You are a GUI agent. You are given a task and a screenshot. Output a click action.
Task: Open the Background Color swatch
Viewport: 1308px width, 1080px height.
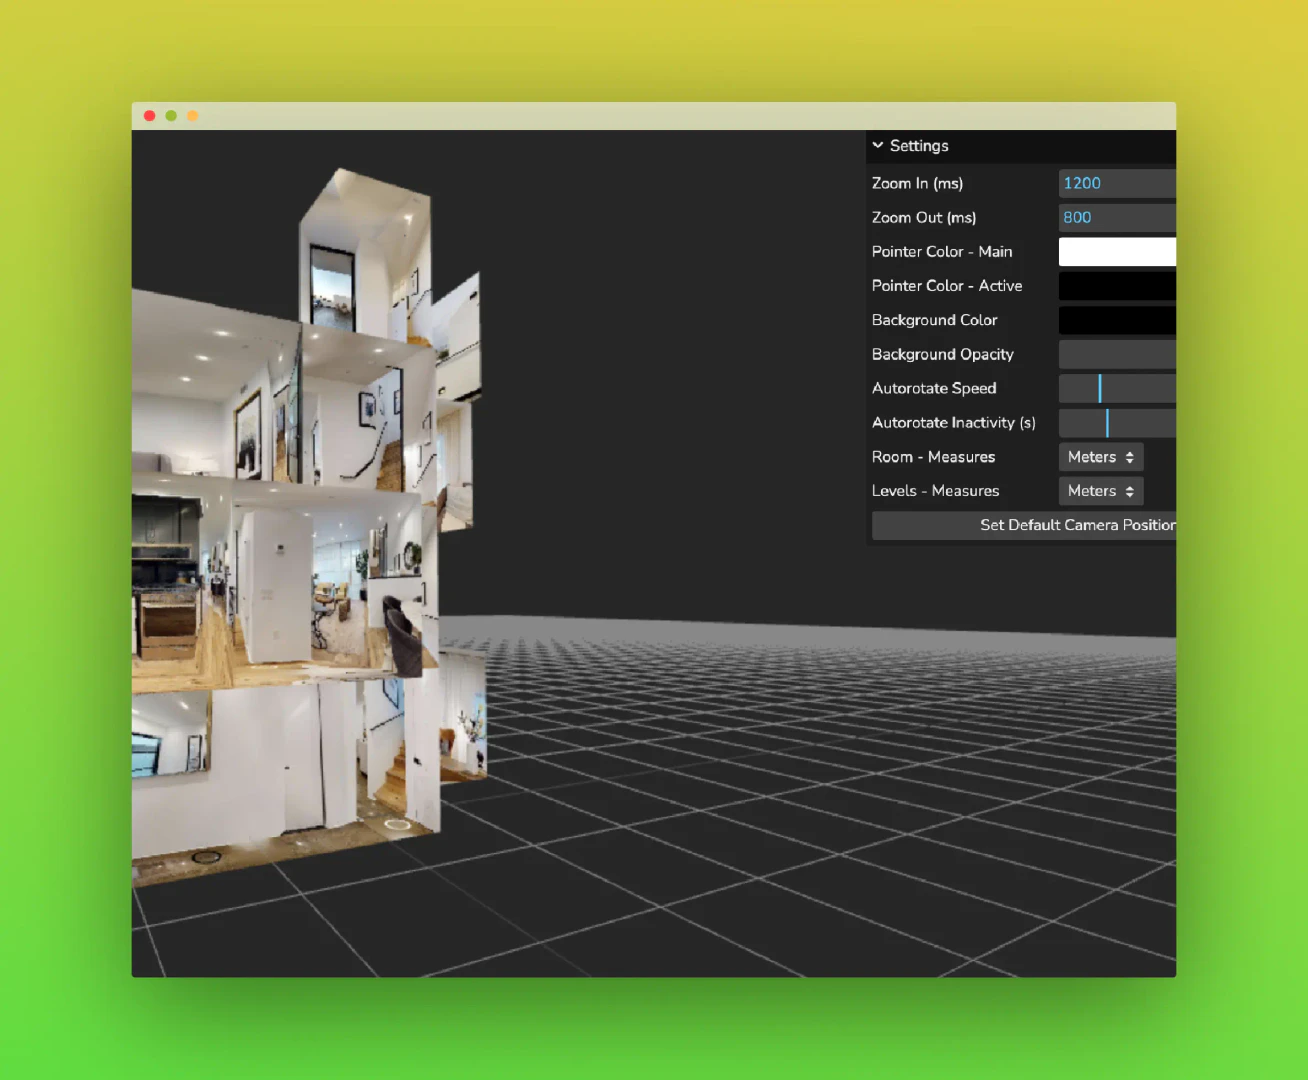[1117, 320]
